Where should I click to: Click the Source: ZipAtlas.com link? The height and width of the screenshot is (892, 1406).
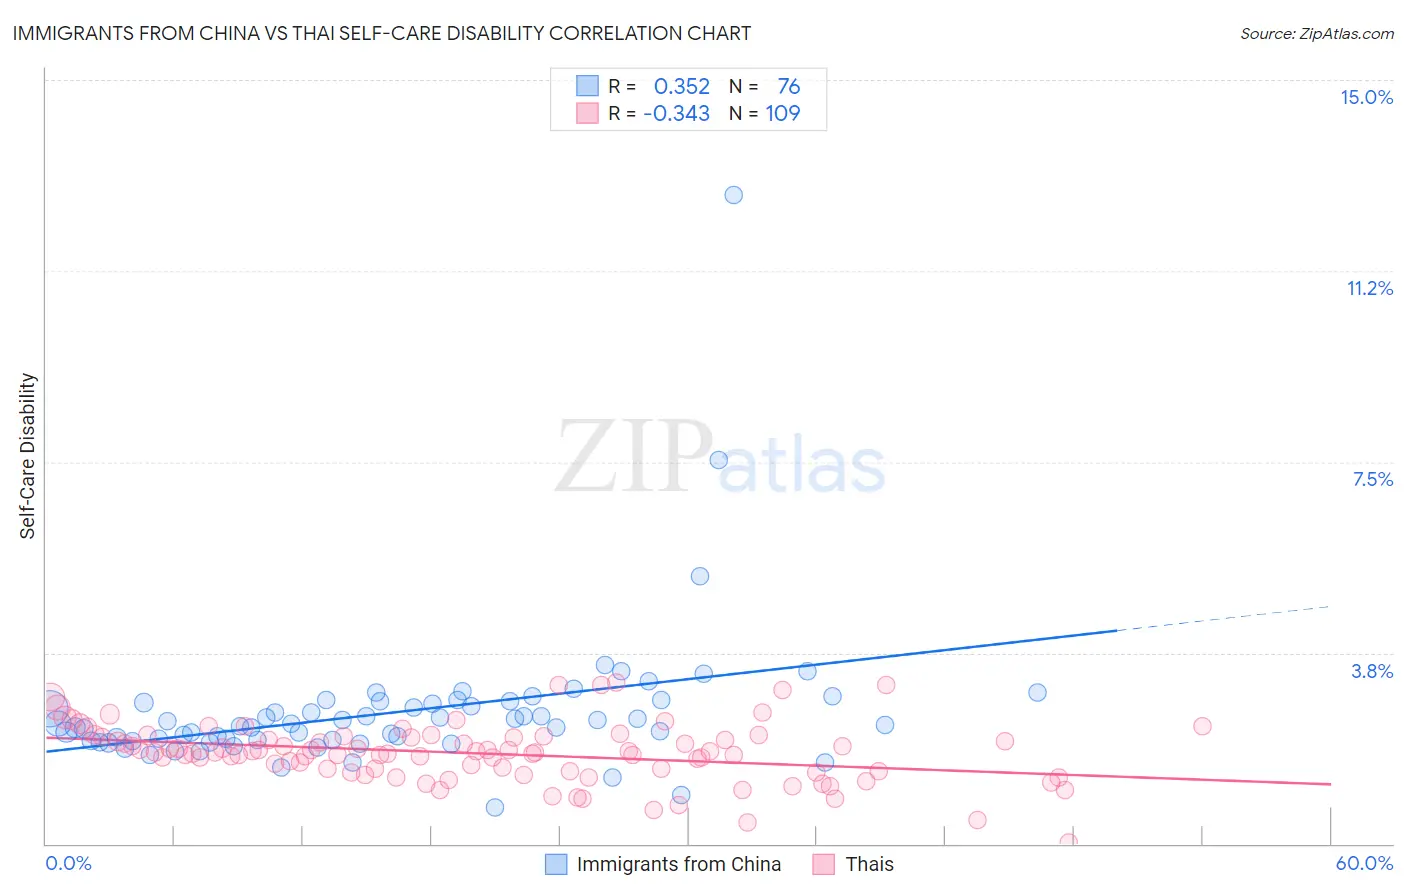click(x=1317, y=33)
